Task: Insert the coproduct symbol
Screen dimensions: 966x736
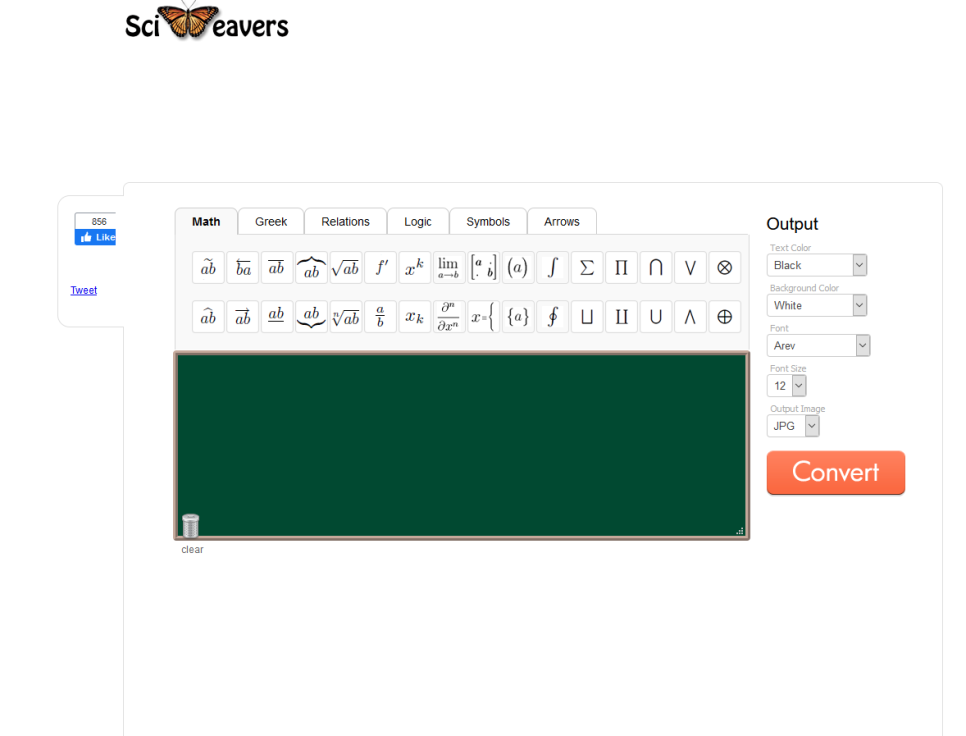Action: point(621,317)
